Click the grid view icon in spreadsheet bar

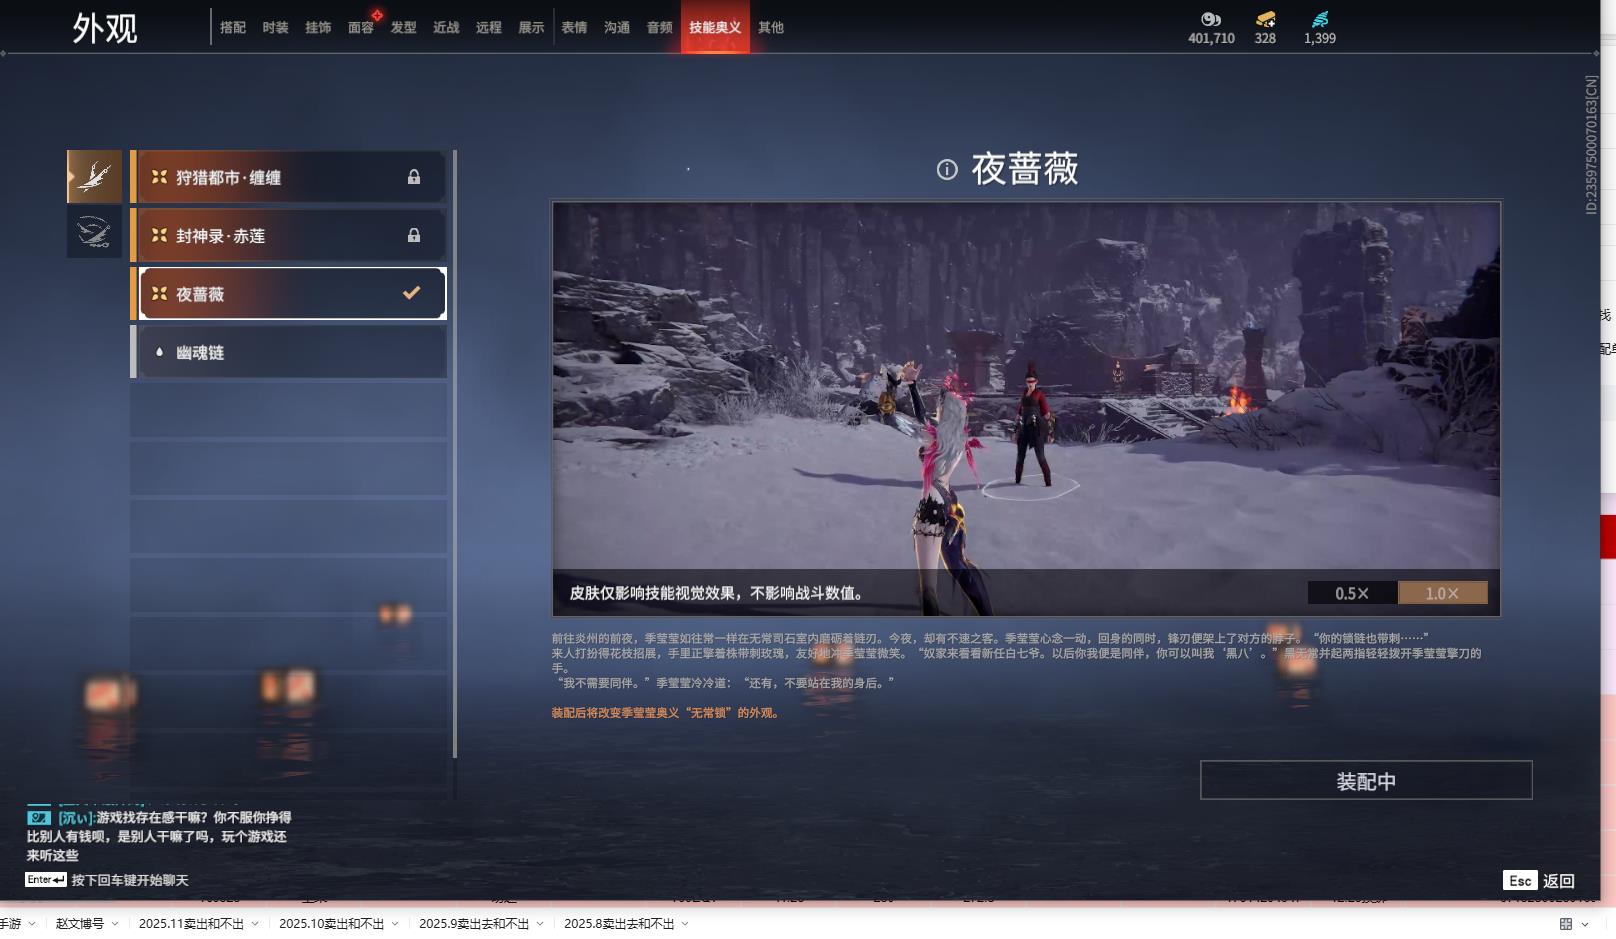coord(1566,924)
